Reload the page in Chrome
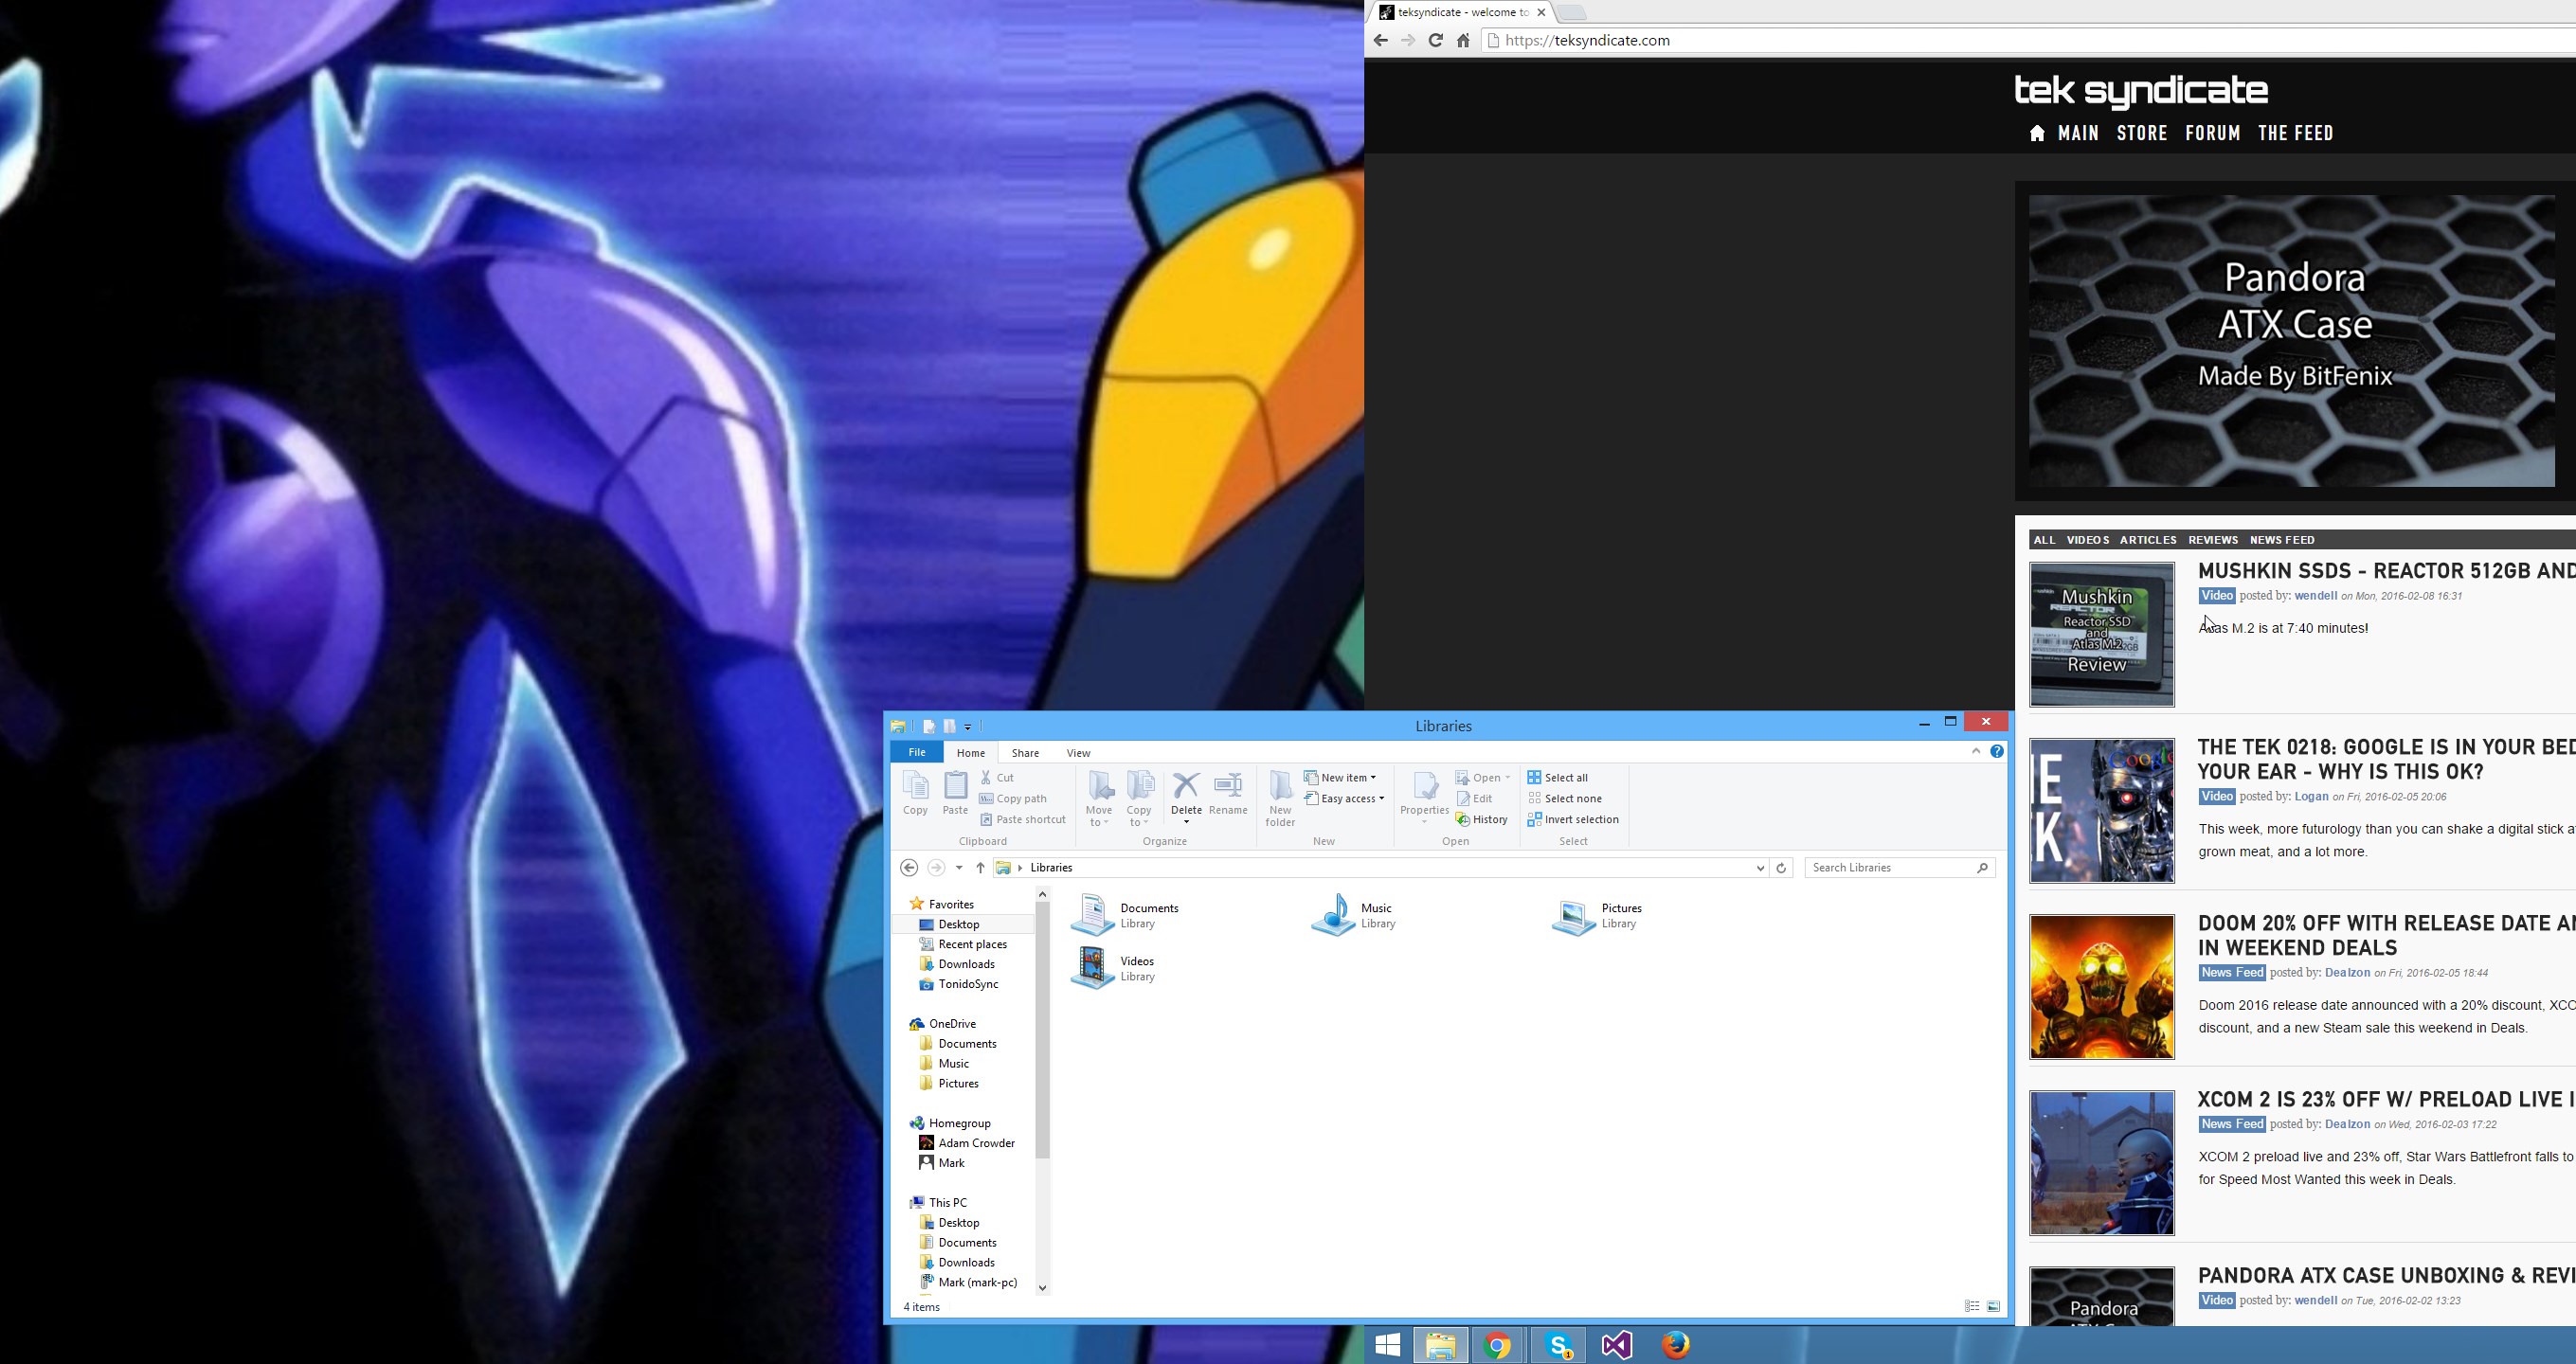Viewport: 2576px width, 1364px height. coord(1435,40)
